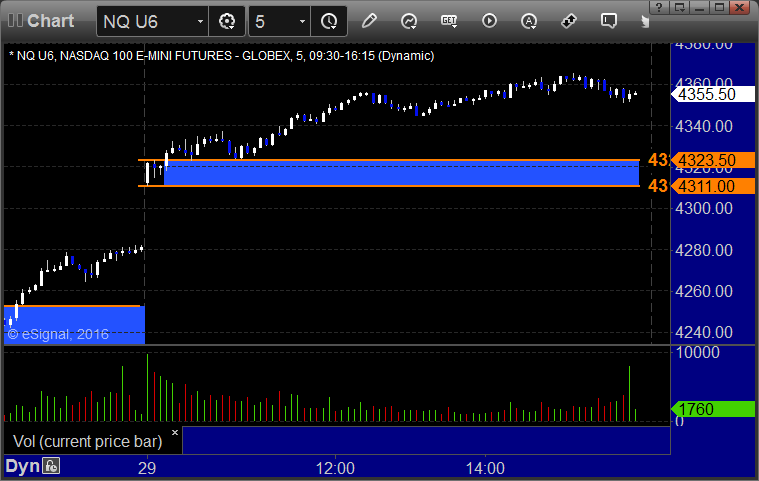Click the Vol (current price bar) label
Image resolution: width=759 pixels, height=481 pixels.
point(87,441)
